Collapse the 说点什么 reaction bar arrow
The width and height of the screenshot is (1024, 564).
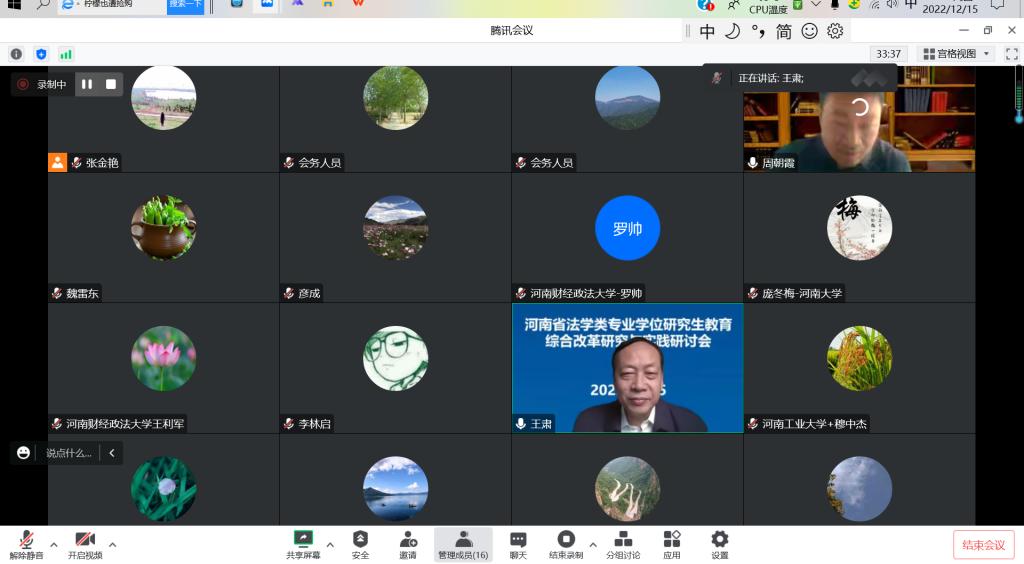111,453
